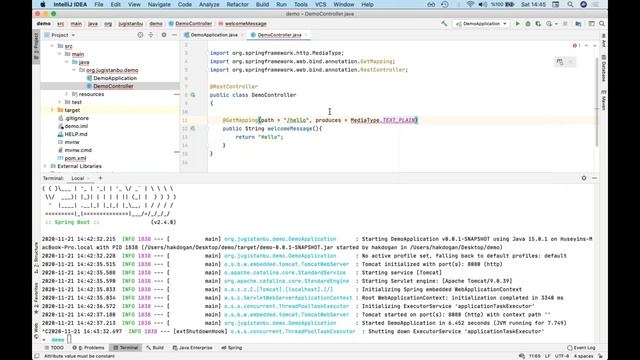Open the Build tool window
Viewport: 640px width, 360px height.
[x=155, y=348]
